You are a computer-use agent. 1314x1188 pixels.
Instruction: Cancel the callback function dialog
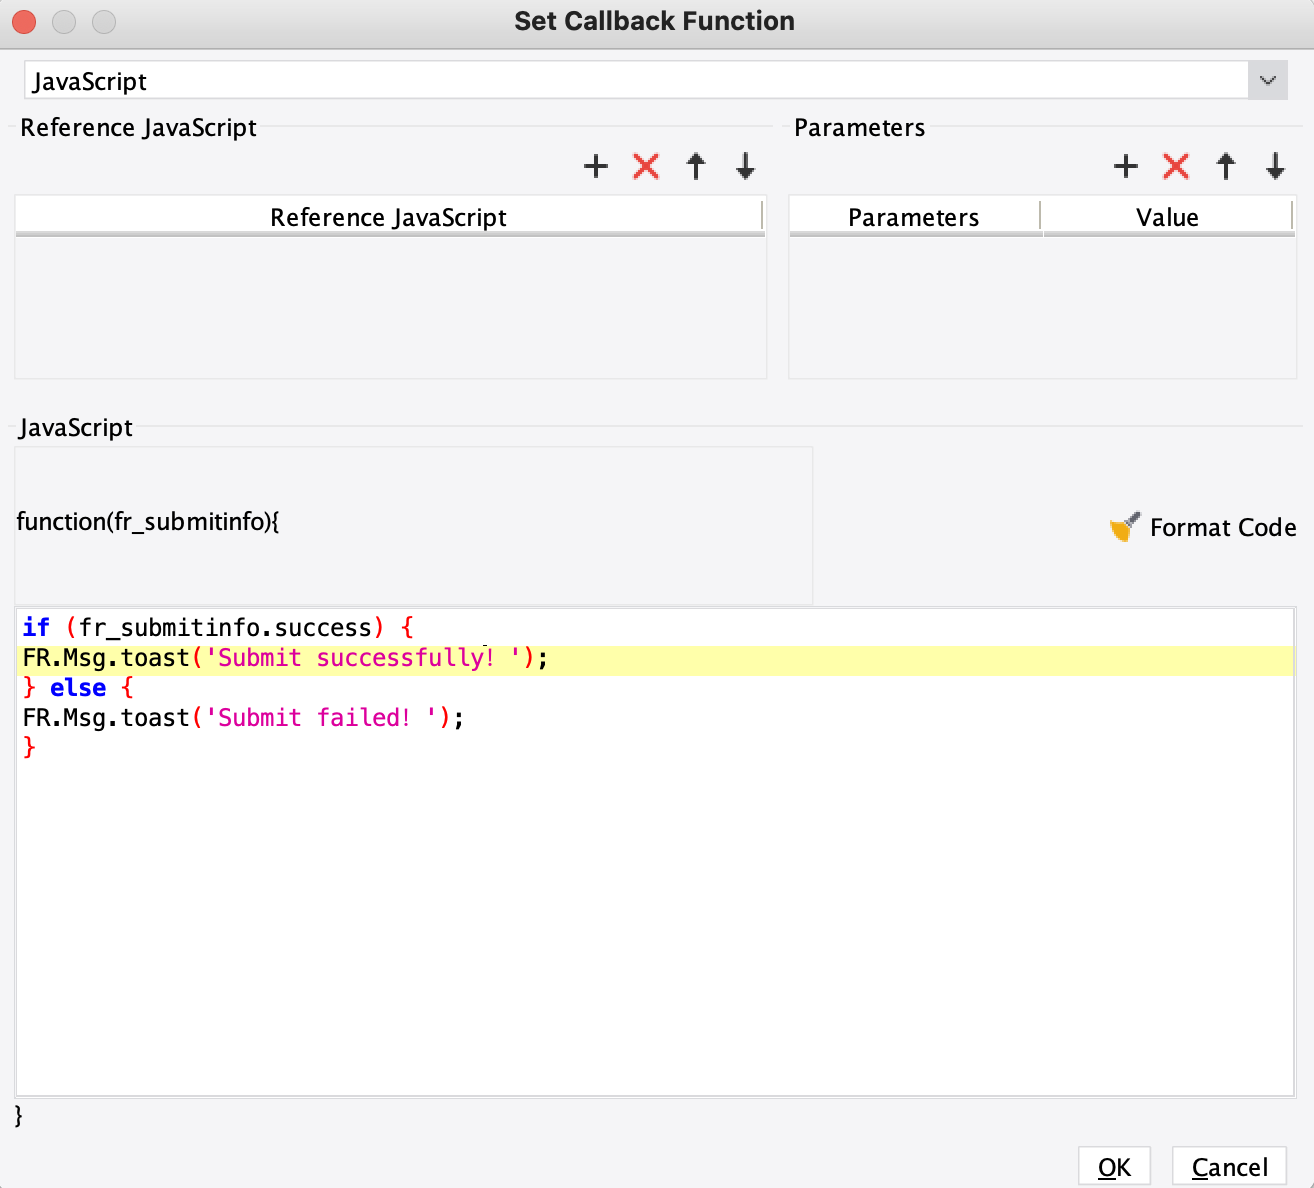[x=1229, y=1167]
